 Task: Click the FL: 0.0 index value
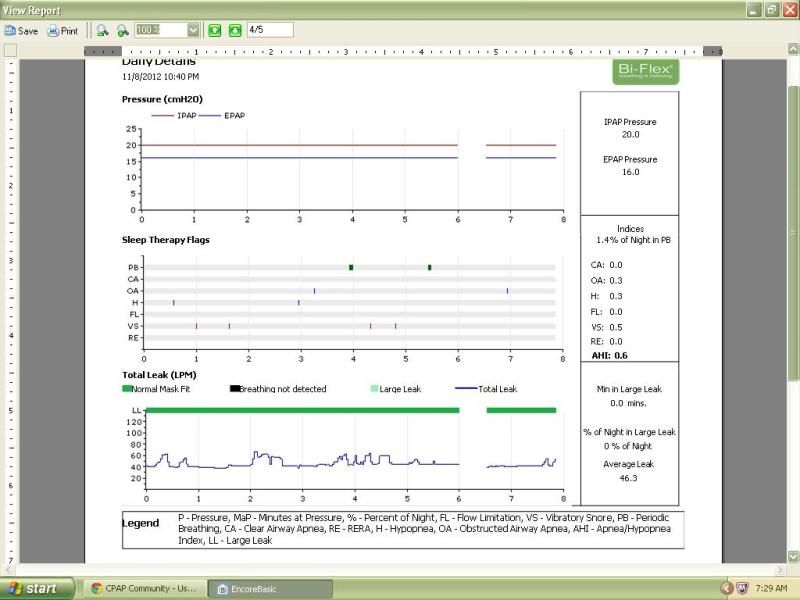tap(606, 312)
